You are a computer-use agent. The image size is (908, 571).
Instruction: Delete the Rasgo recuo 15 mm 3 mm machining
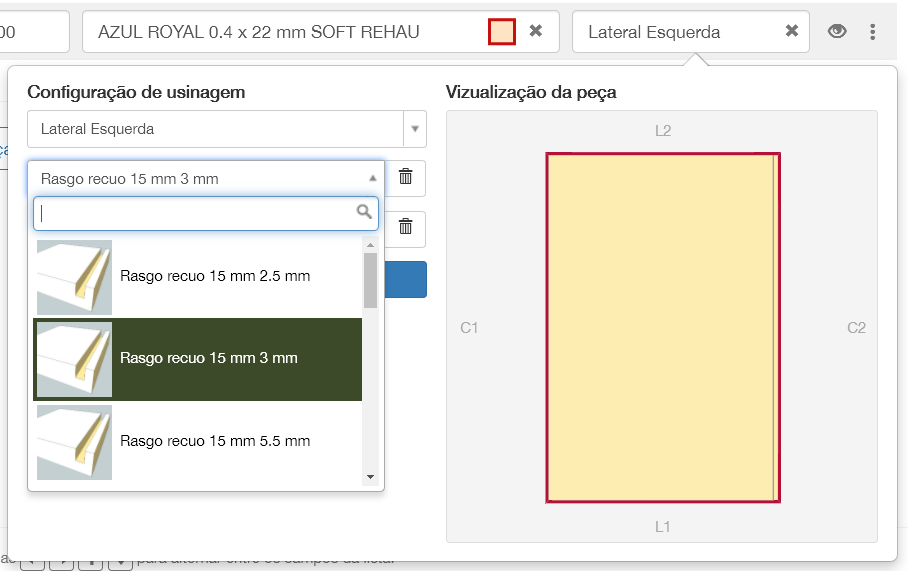(x=405, y=178)
